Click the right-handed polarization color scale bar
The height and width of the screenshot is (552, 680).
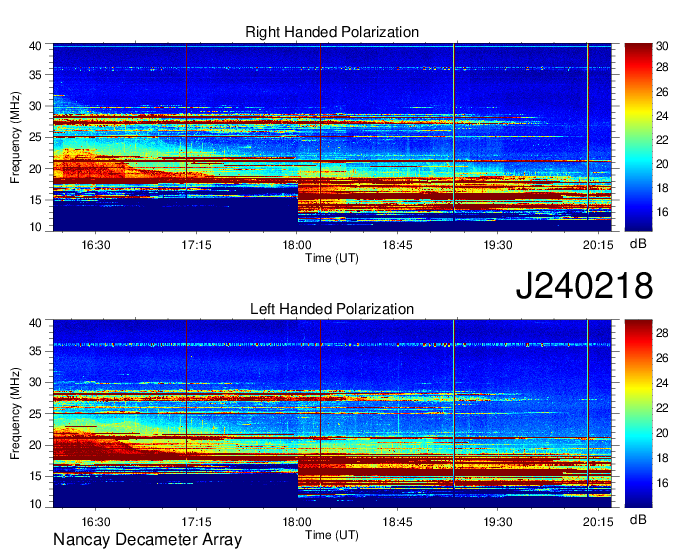click(x=638, y=137)
